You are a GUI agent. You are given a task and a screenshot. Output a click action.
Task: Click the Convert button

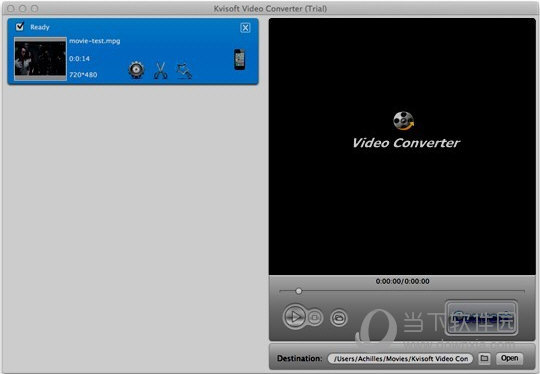pos(481,318)
